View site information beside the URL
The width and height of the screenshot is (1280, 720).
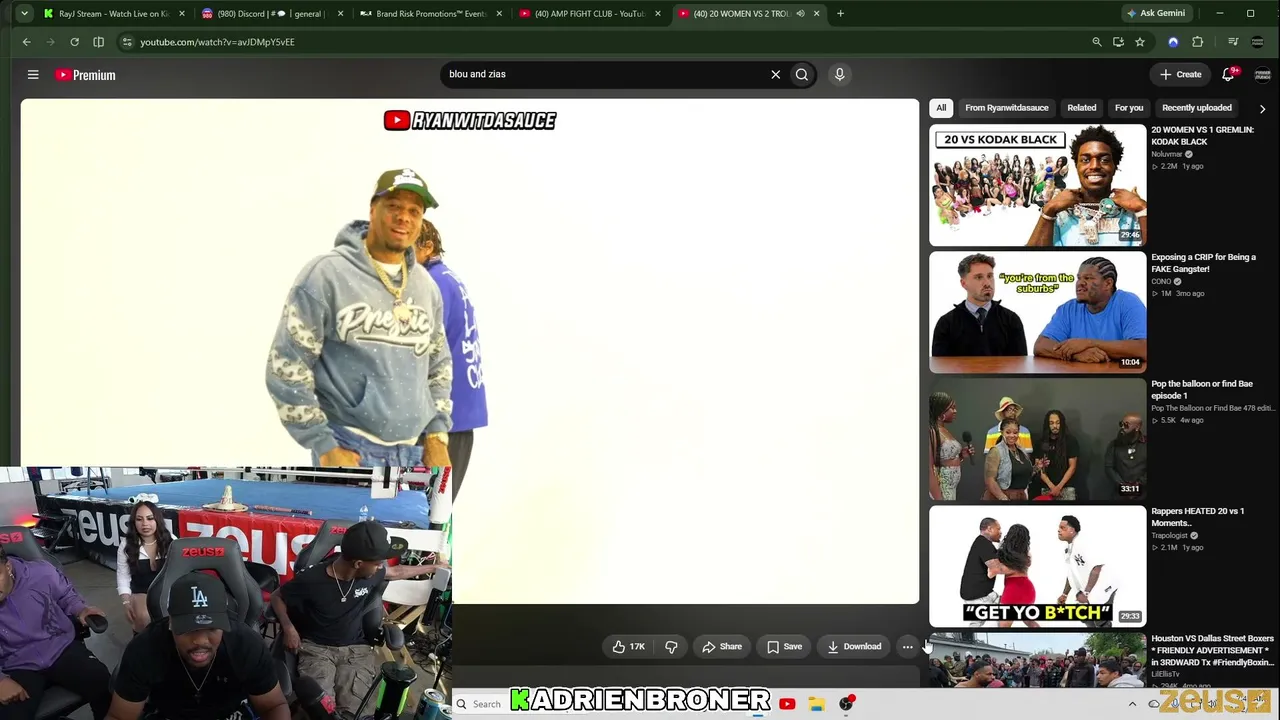coord(126,42)
